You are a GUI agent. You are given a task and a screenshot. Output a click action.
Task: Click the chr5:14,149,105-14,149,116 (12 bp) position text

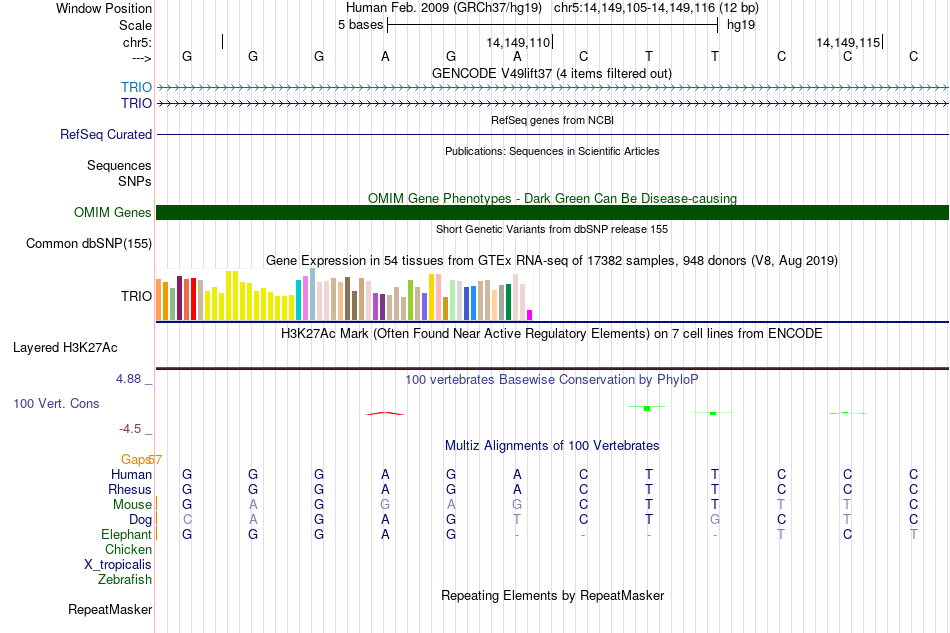coord(656,8)
